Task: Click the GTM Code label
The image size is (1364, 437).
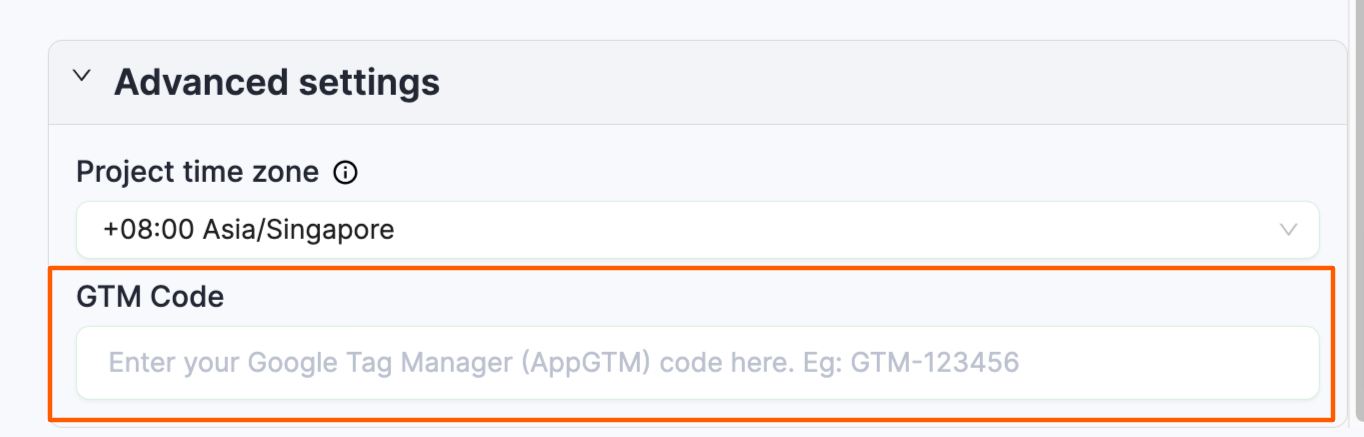Action: point(150,297)
